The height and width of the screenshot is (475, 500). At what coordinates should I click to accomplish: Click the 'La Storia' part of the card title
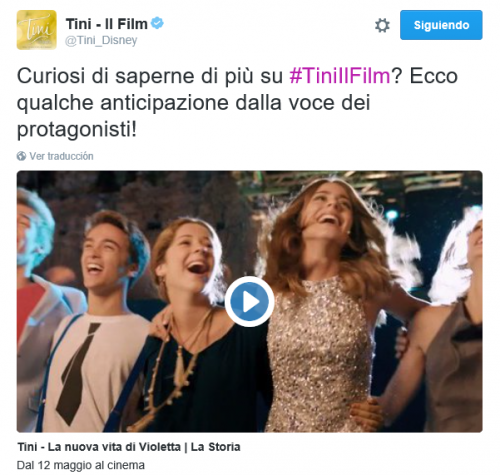point(215,447)
